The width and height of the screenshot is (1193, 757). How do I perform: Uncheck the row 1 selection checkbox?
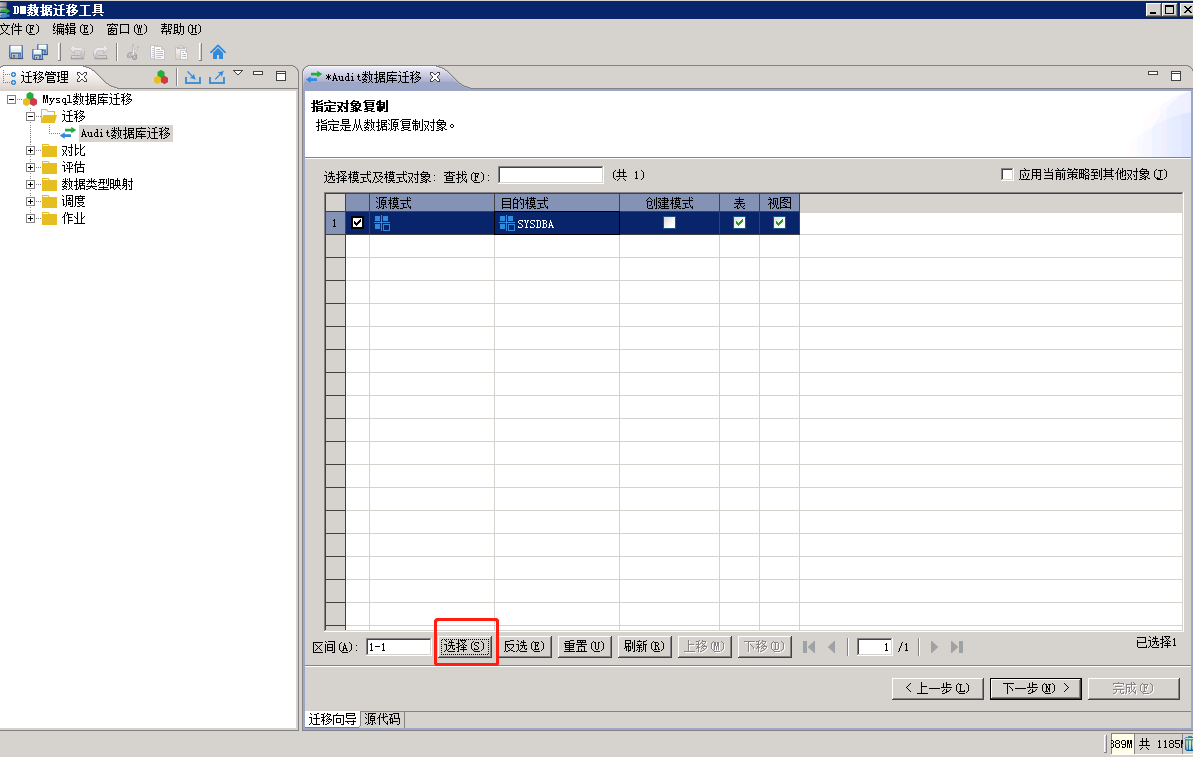358,223
